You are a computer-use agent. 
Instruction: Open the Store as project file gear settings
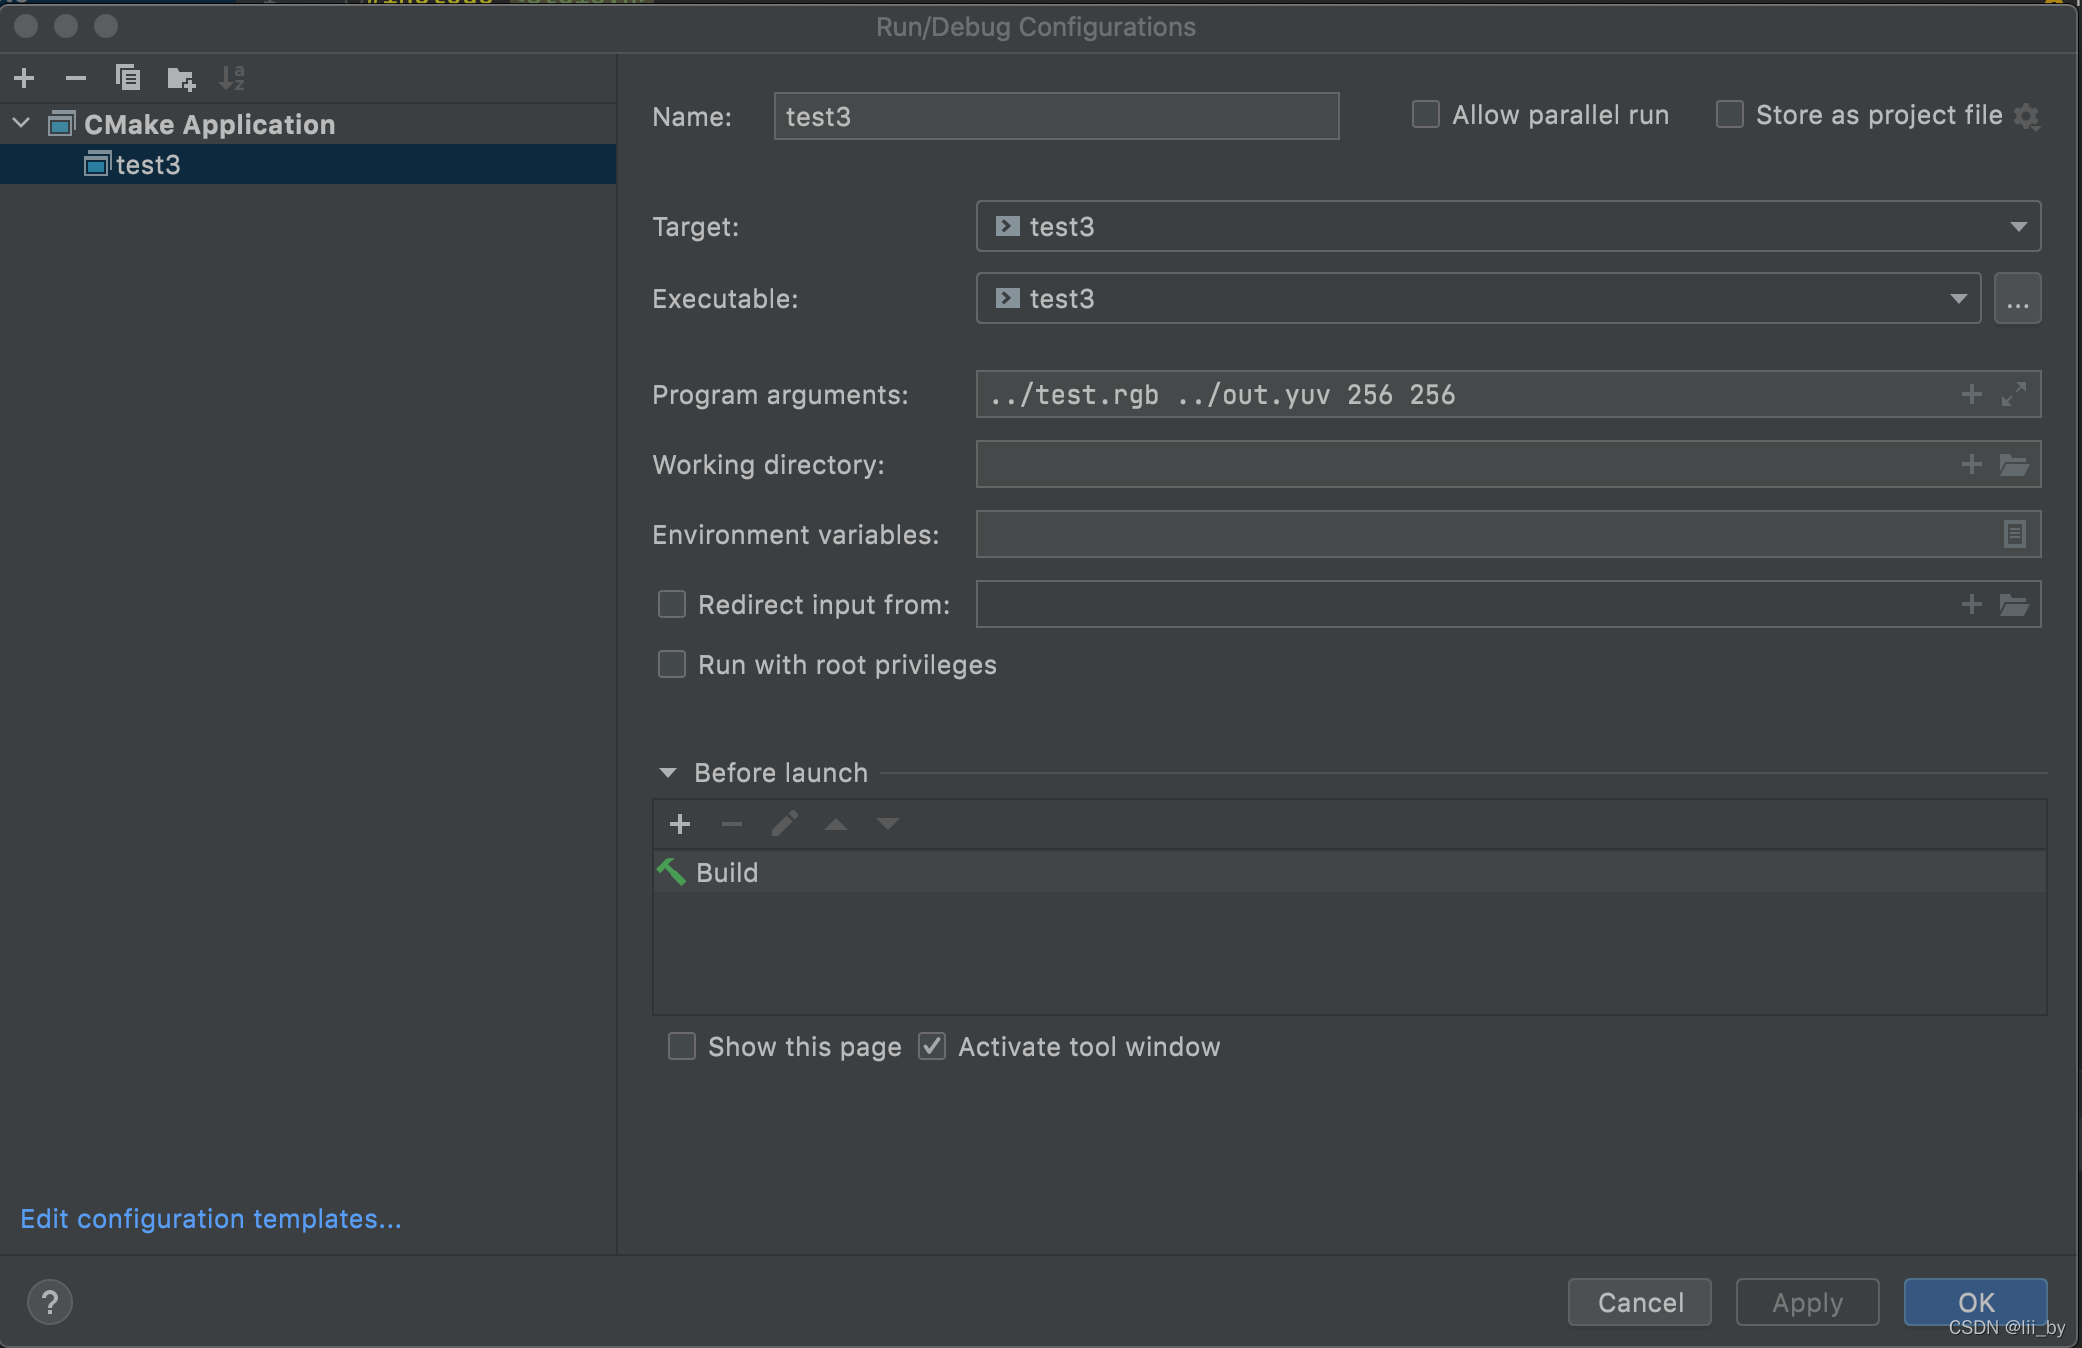pos(2027,116)
